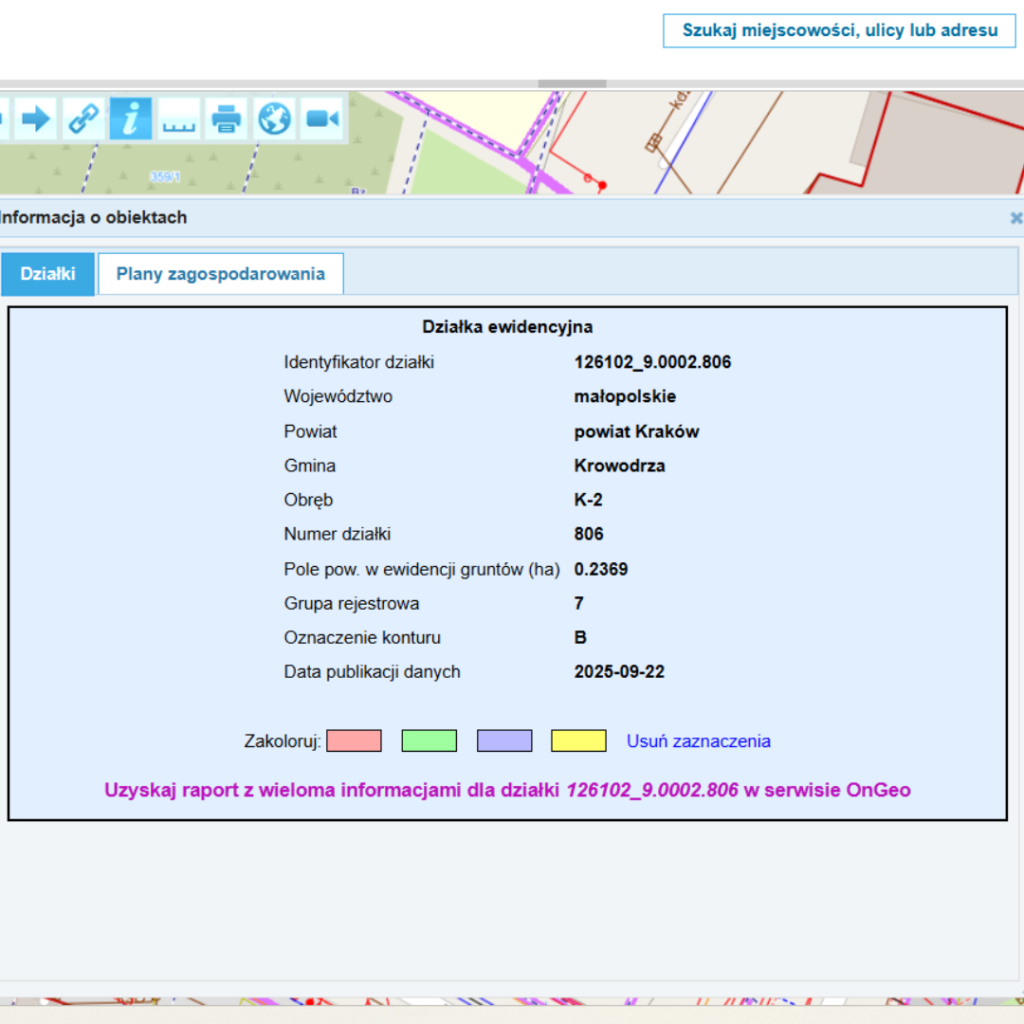Switch to the Działki tab
1024x1024 pixels.
pos(48,274)
